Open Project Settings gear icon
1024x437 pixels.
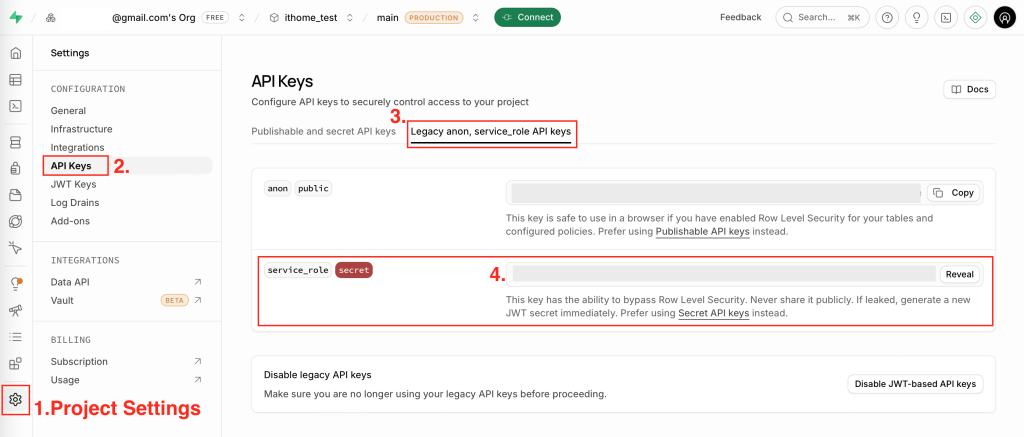coord(16,399)
